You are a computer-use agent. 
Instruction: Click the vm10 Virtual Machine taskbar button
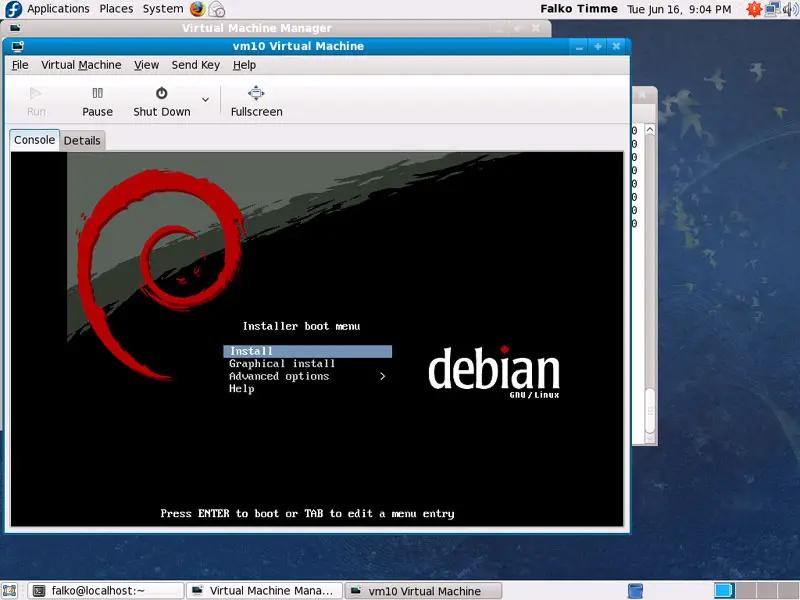coord(423,591)
